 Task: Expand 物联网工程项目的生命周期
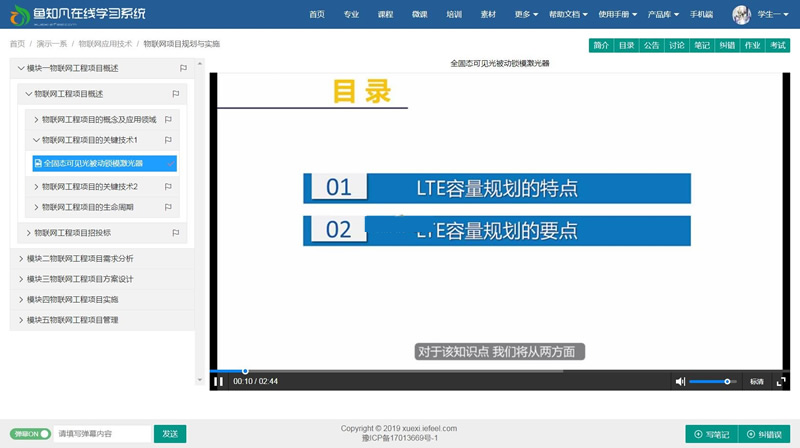(36, 207)
